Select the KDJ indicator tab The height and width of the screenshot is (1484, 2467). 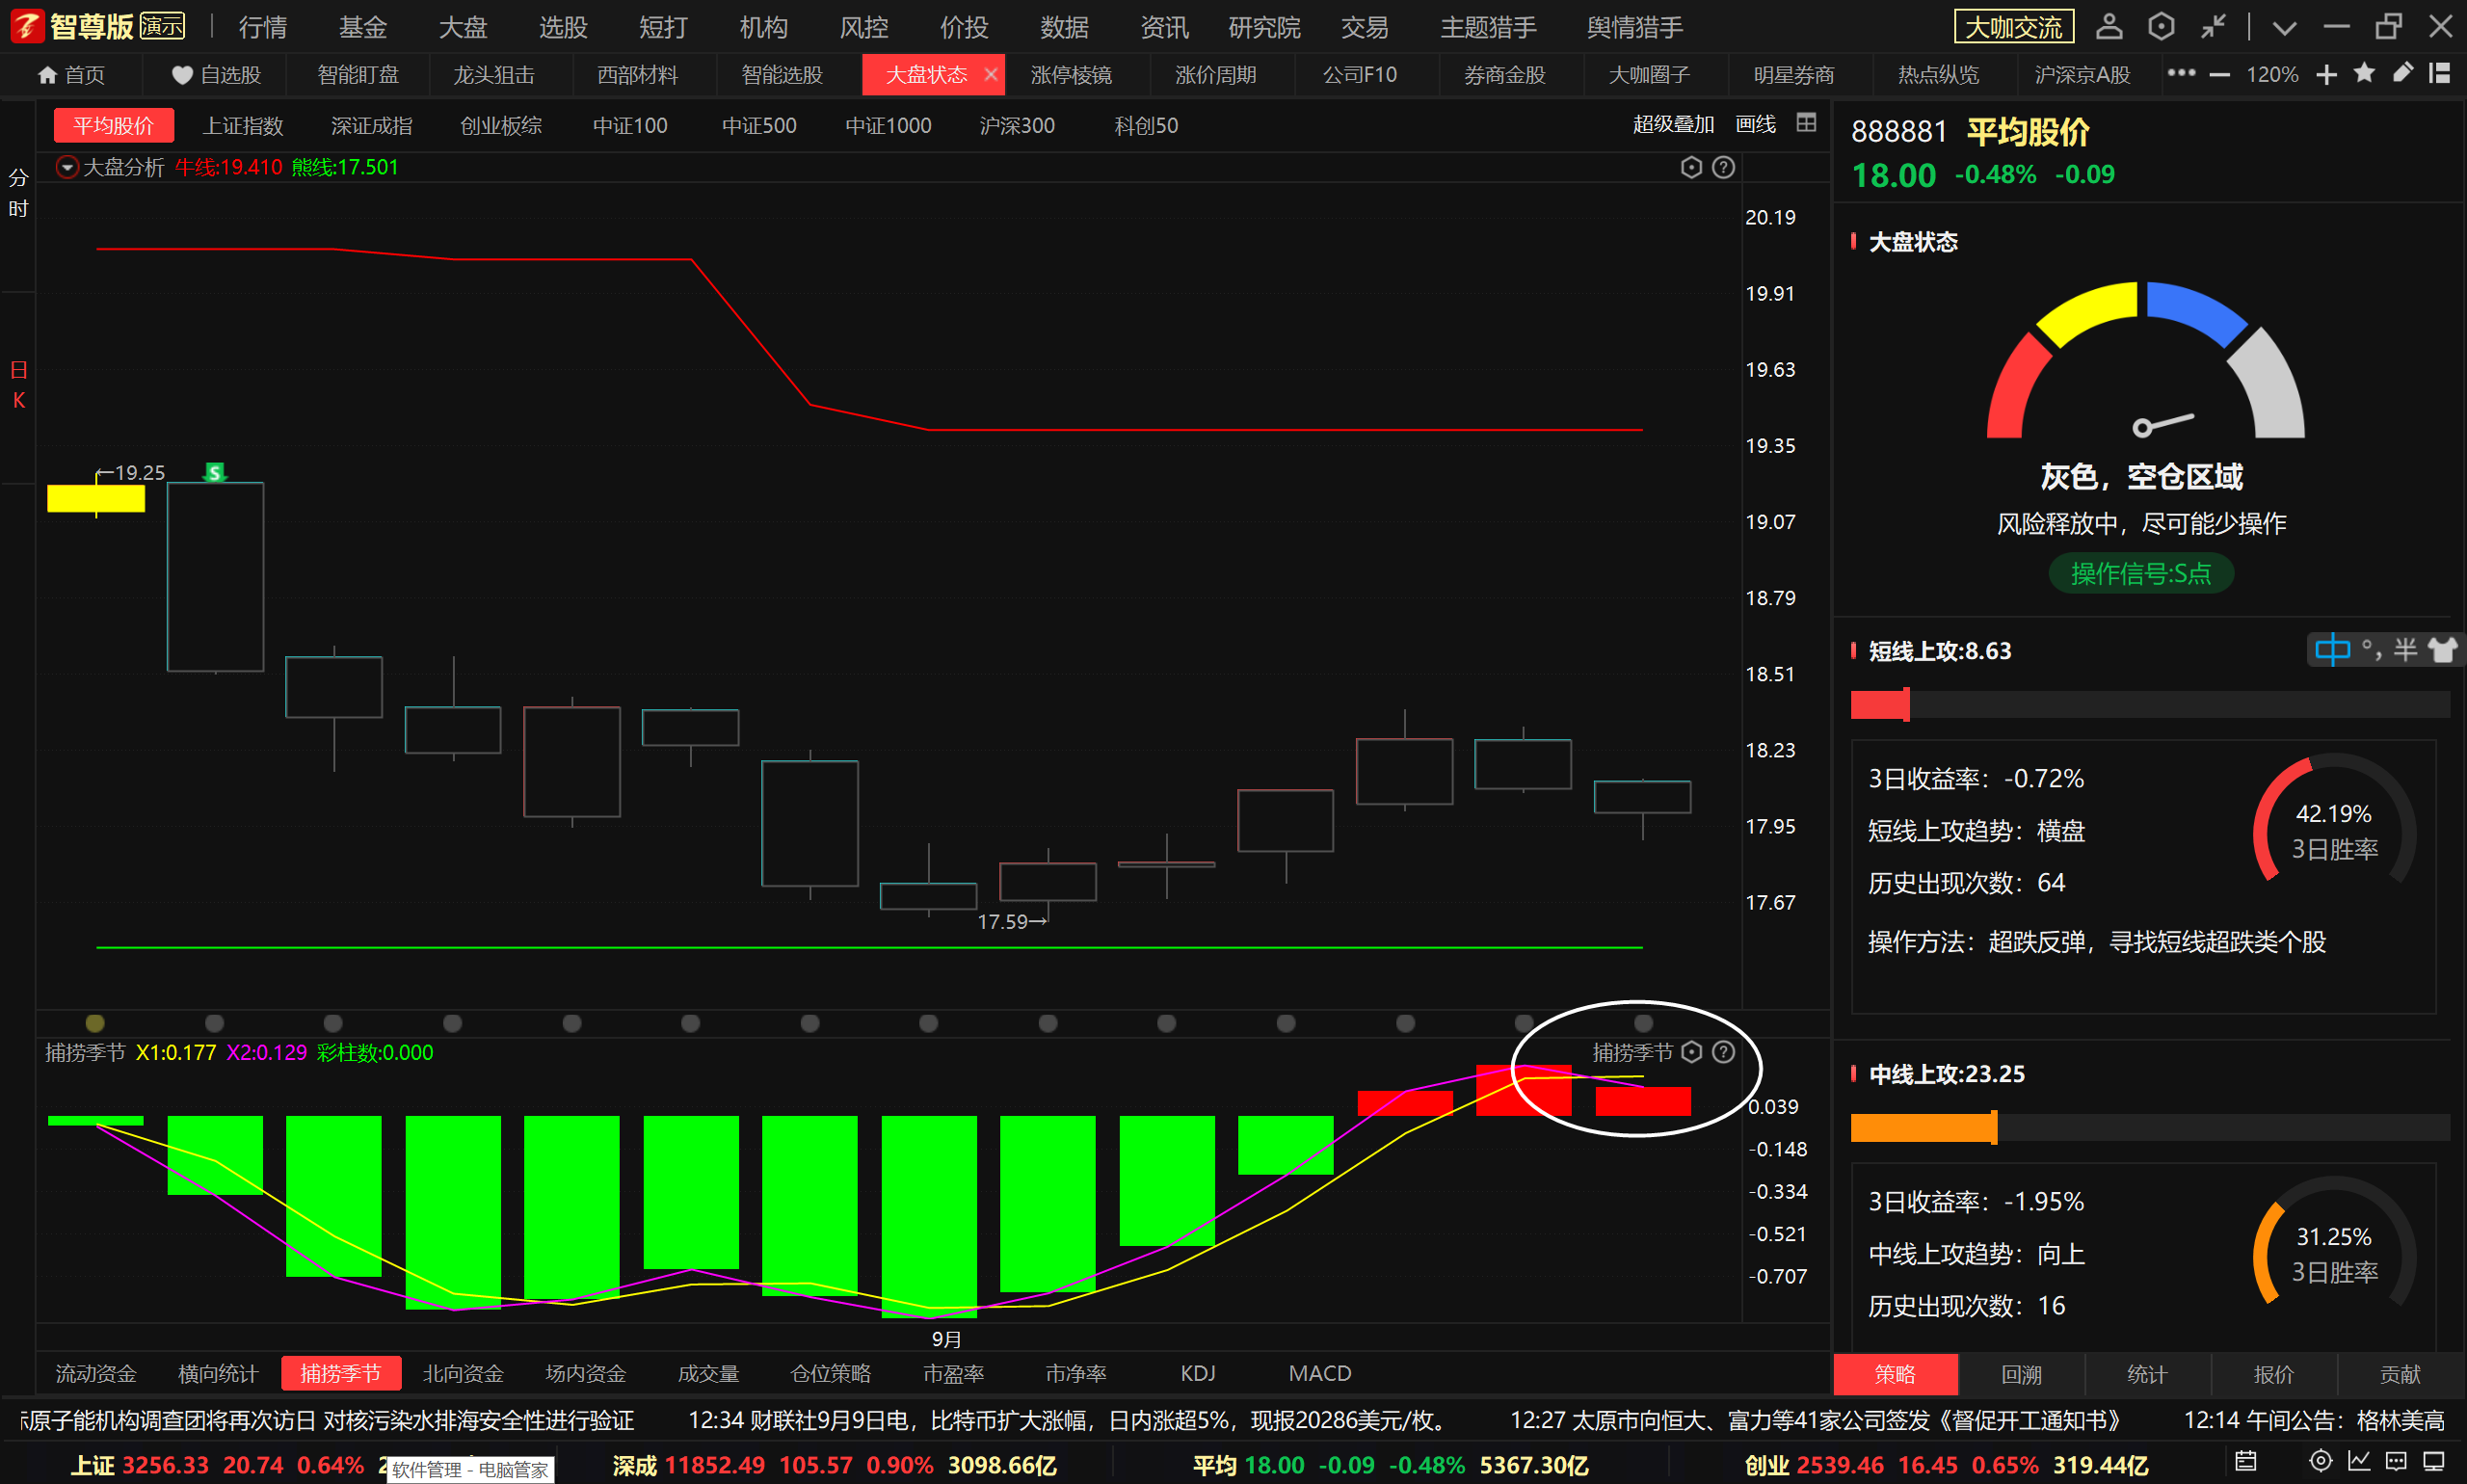(x=1197, y=1373)
